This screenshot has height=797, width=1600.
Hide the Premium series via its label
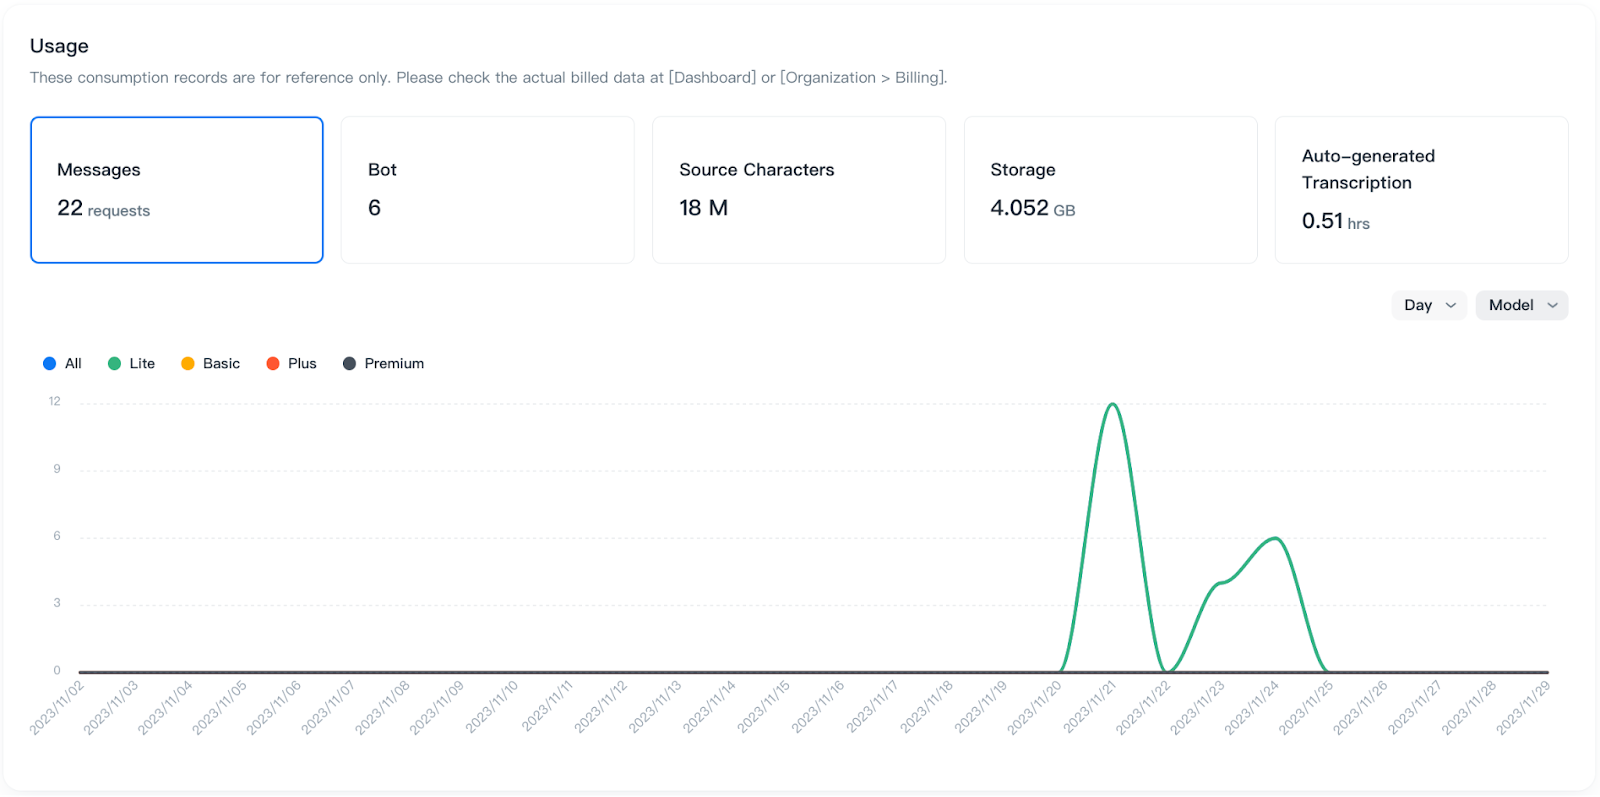pyautogui.click(x=394, y=364)
